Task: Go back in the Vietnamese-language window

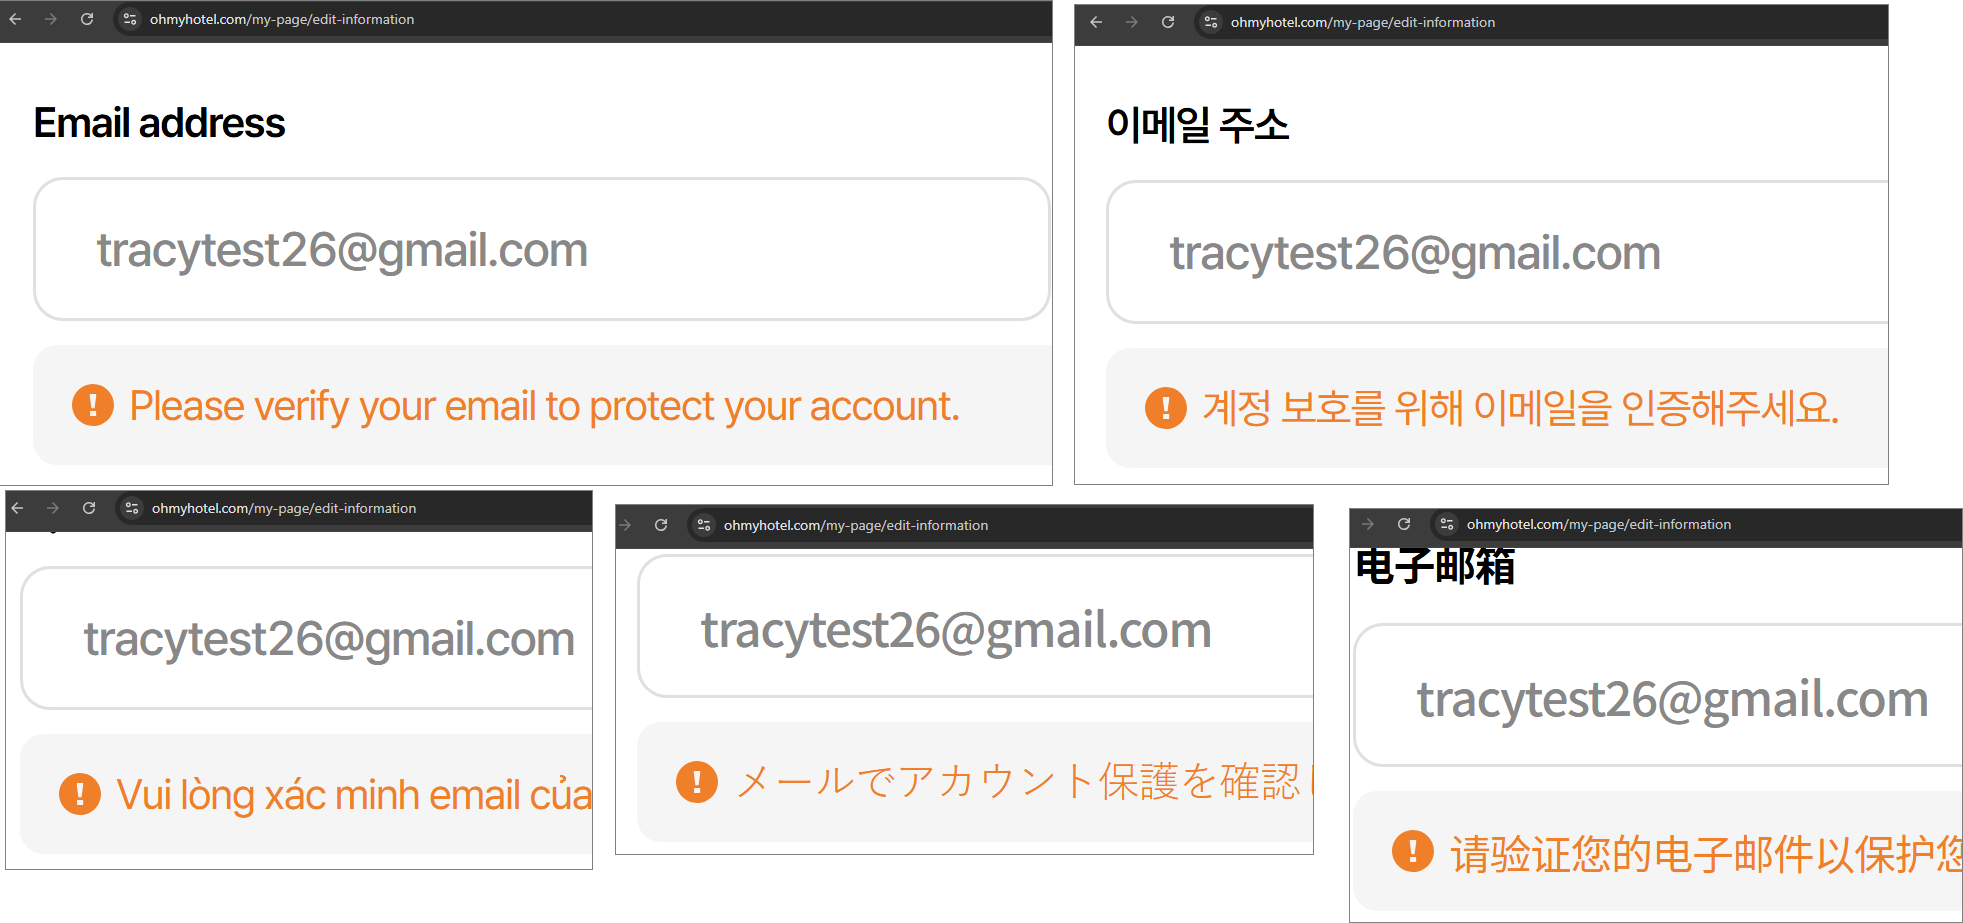Action: (x=18, y=508)
